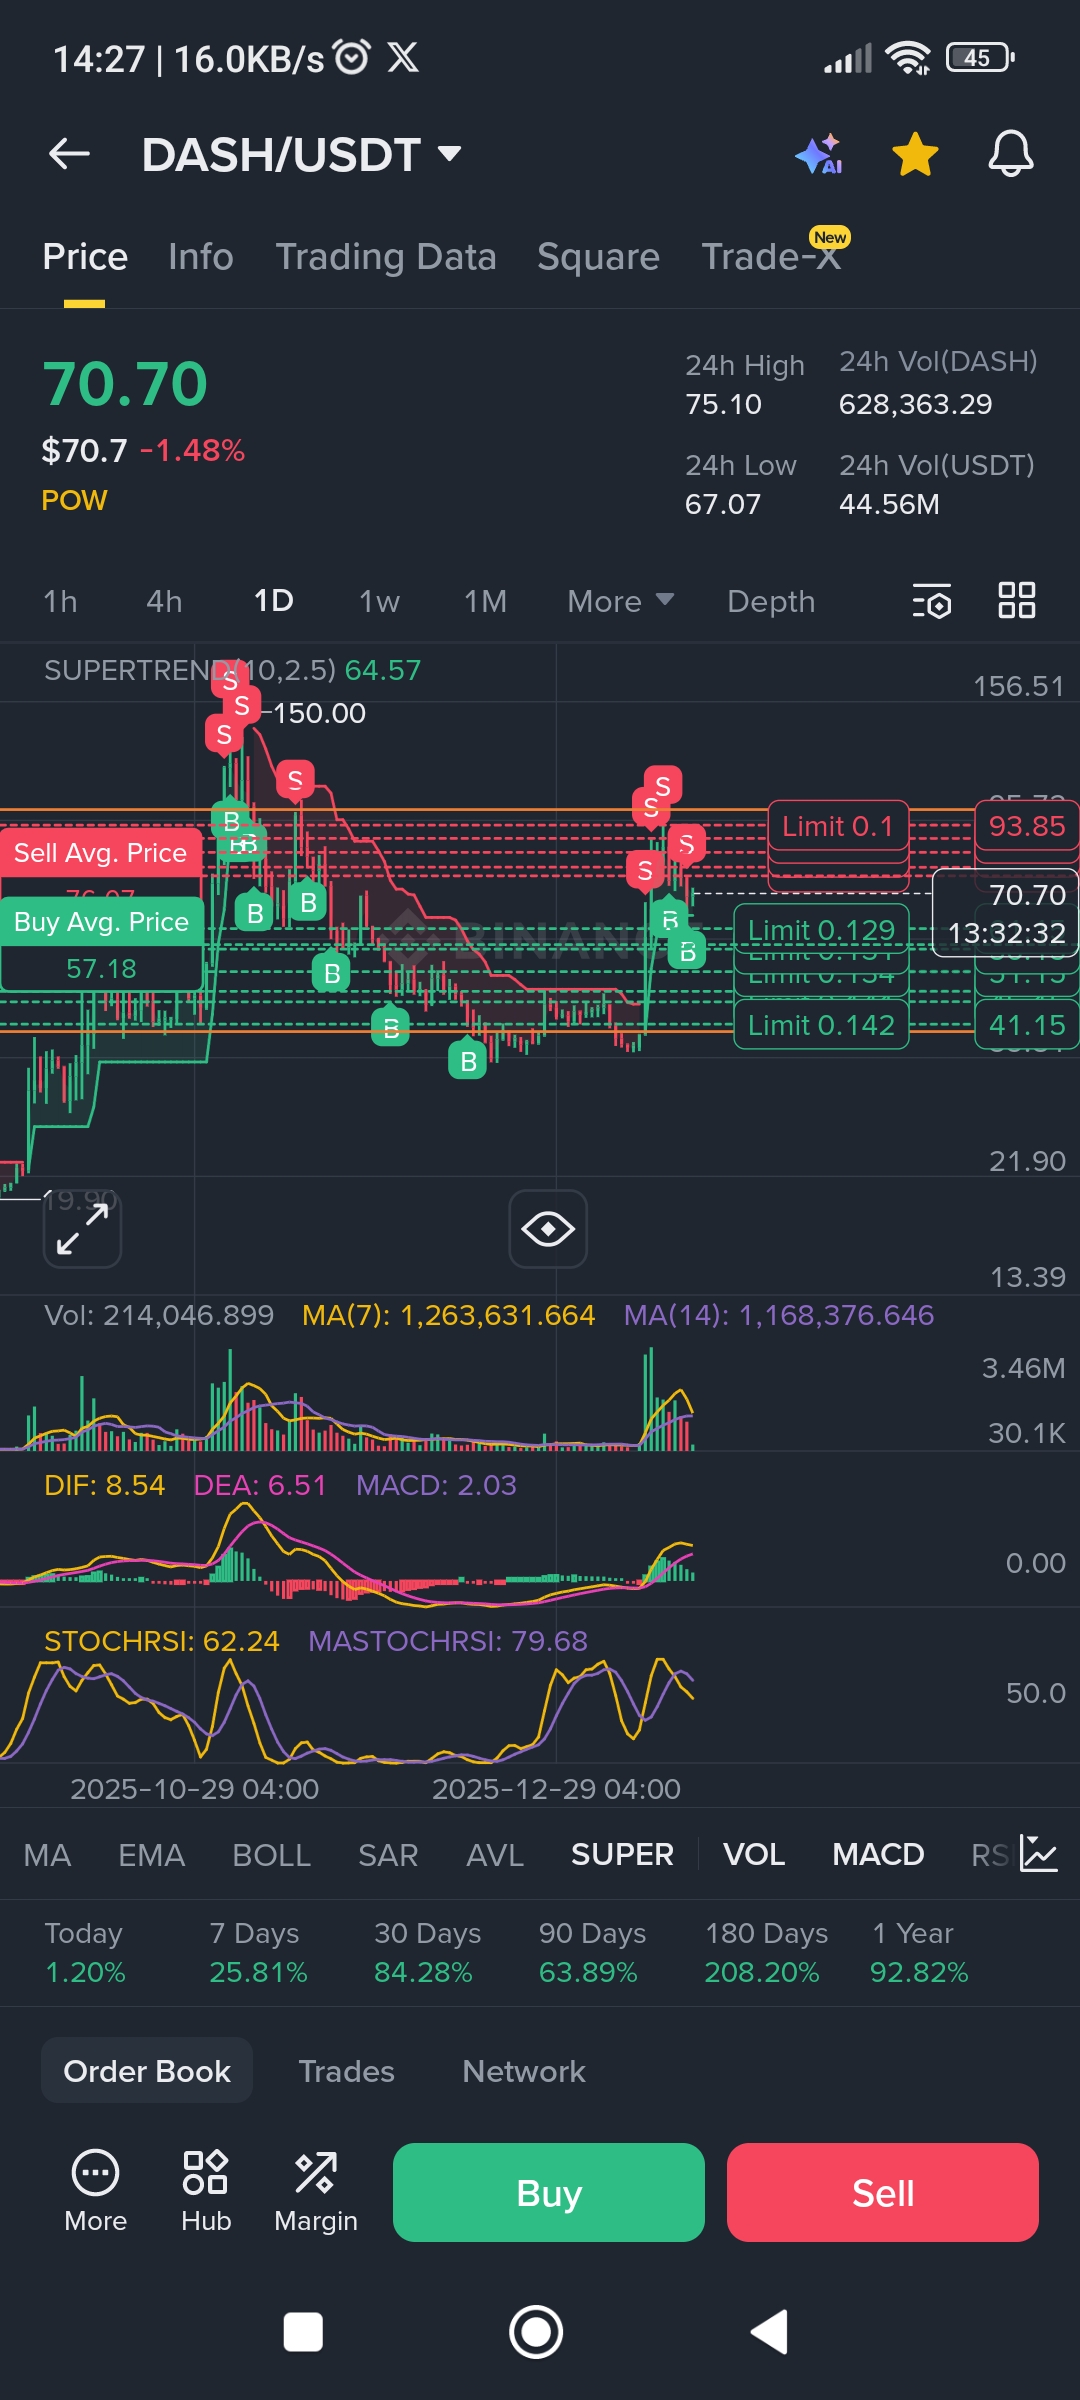
Task: Enable the BOLL indicator
Action: (271, 1855)
